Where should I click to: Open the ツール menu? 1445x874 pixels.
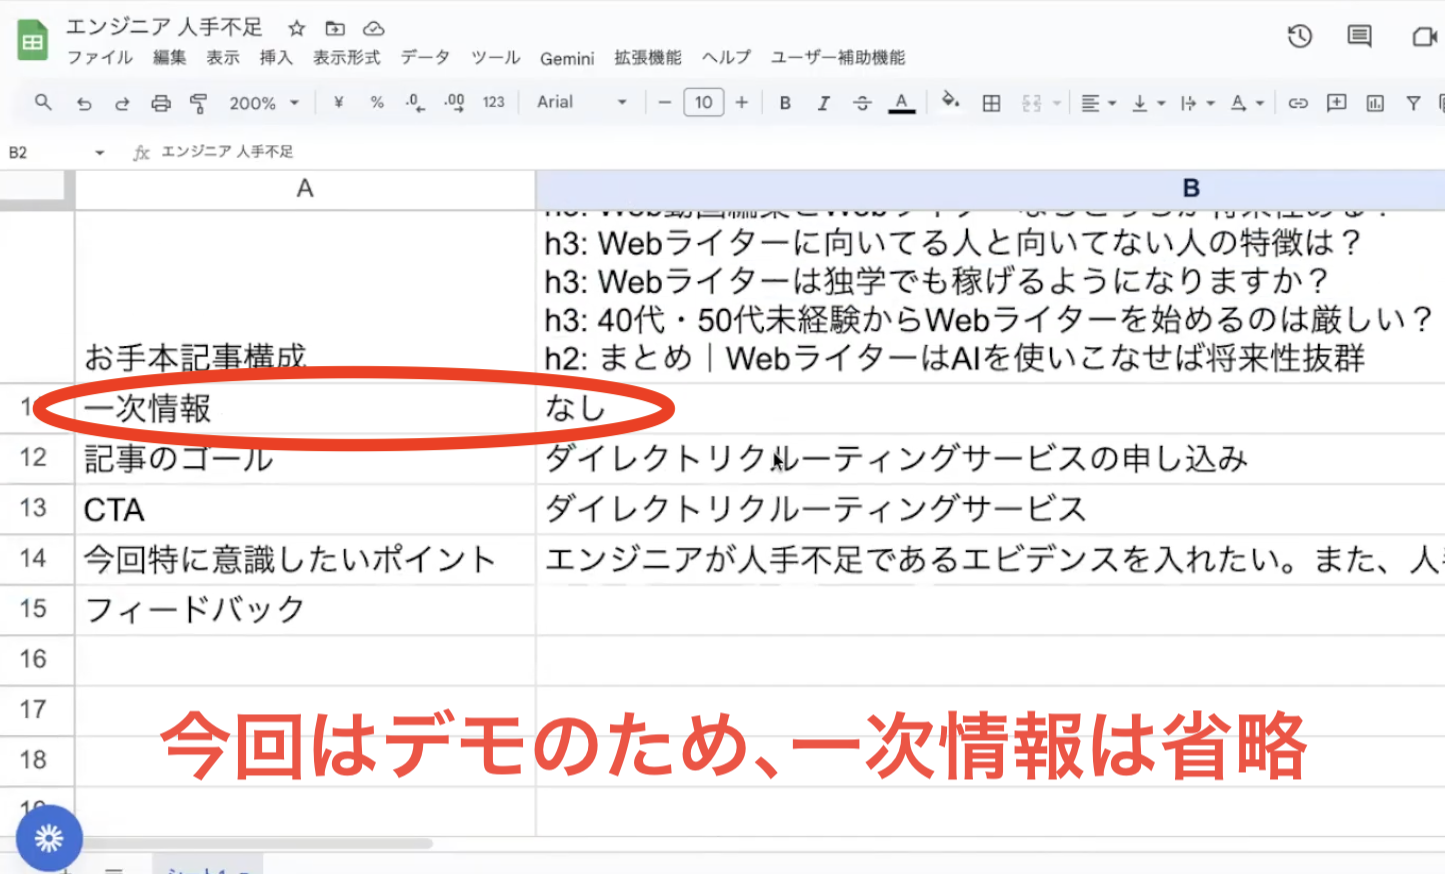(x=495, y=58)
